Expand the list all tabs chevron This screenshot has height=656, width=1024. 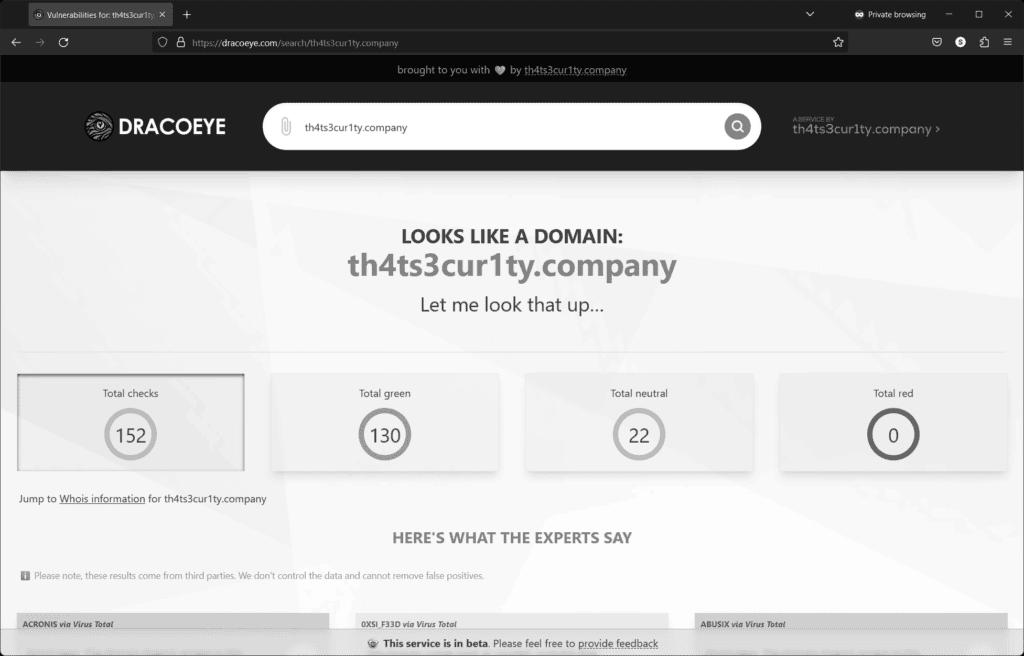pyautogui.click(x=810, y=14)
